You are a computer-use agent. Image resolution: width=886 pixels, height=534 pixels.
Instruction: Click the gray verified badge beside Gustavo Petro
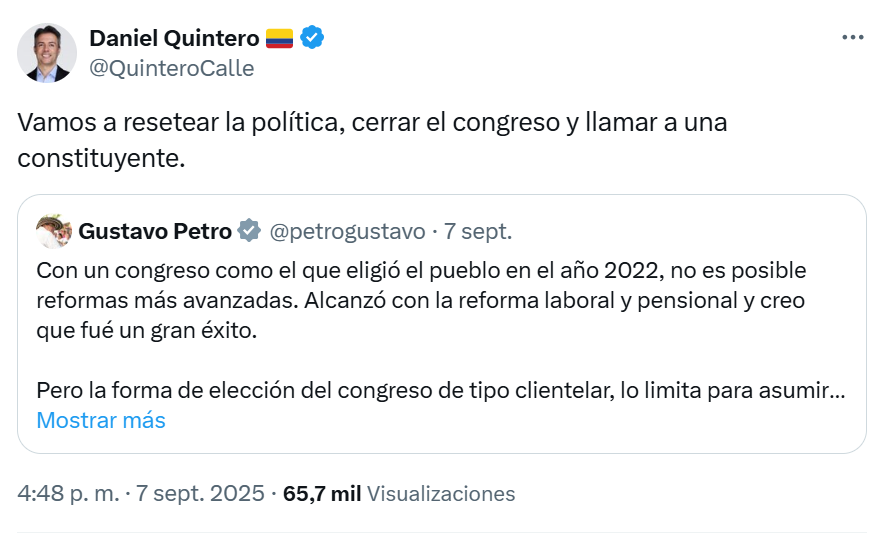coord(248,231)
